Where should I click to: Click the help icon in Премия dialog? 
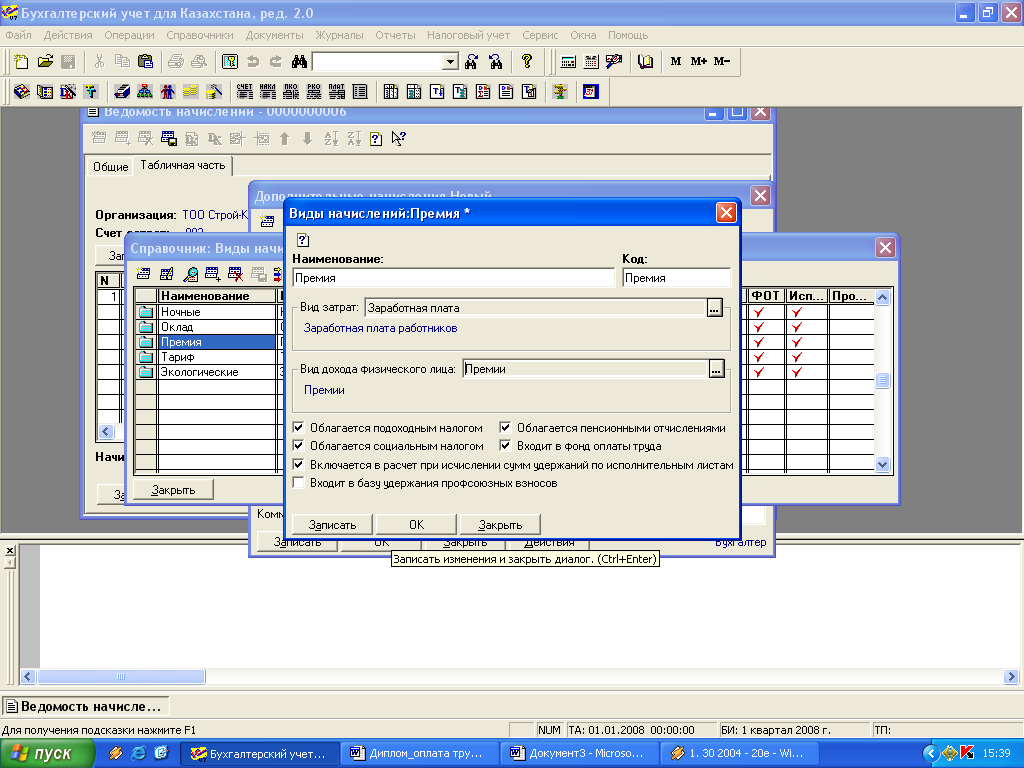(x=303, y=240)
